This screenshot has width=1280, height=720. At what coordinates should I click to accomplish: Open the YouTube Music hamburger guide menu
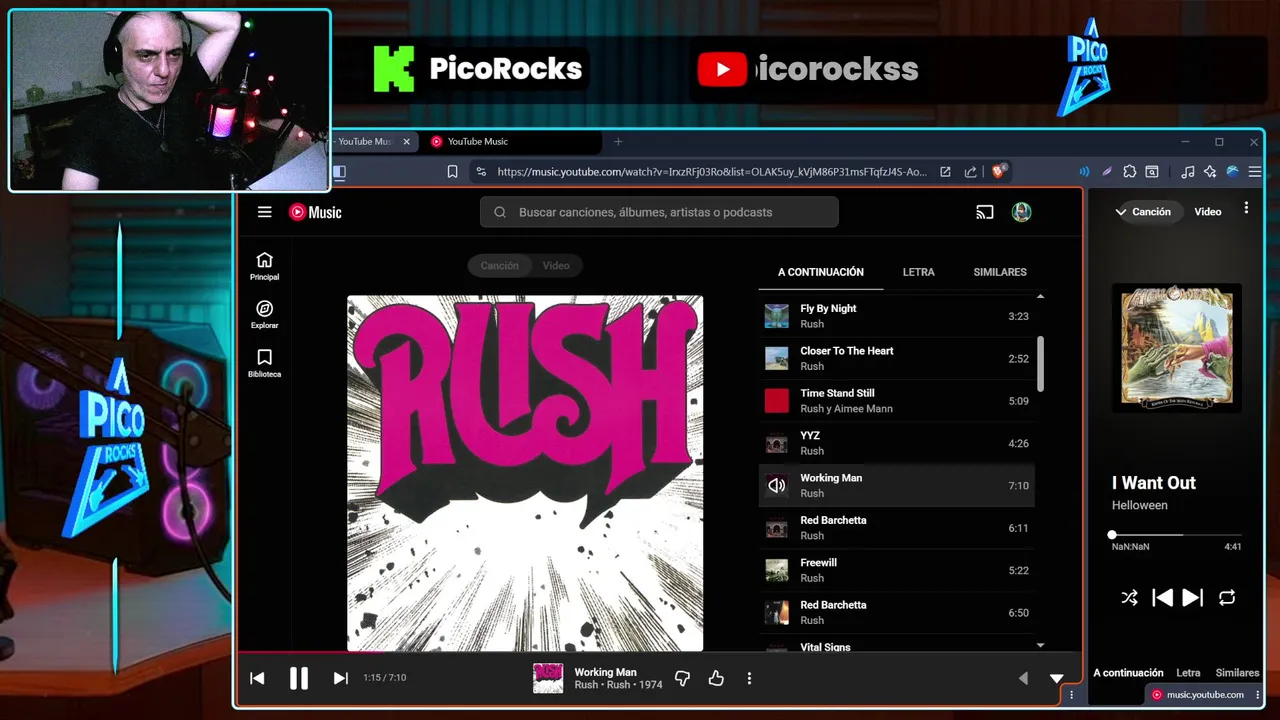(264, 212)
